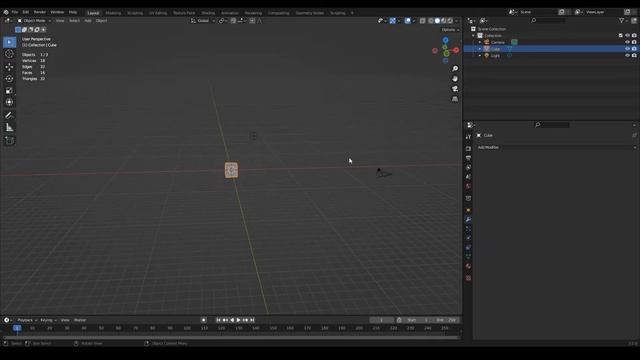Select the Add Cube tool
Screen dimensions: 640x360
tap(9, 141)
